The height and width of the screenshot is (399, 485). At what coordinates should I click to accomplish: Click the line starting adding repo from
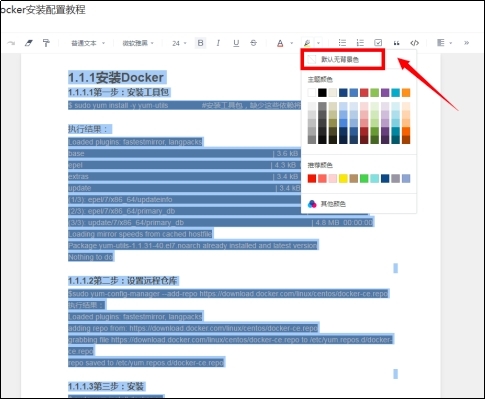(193, 328)
